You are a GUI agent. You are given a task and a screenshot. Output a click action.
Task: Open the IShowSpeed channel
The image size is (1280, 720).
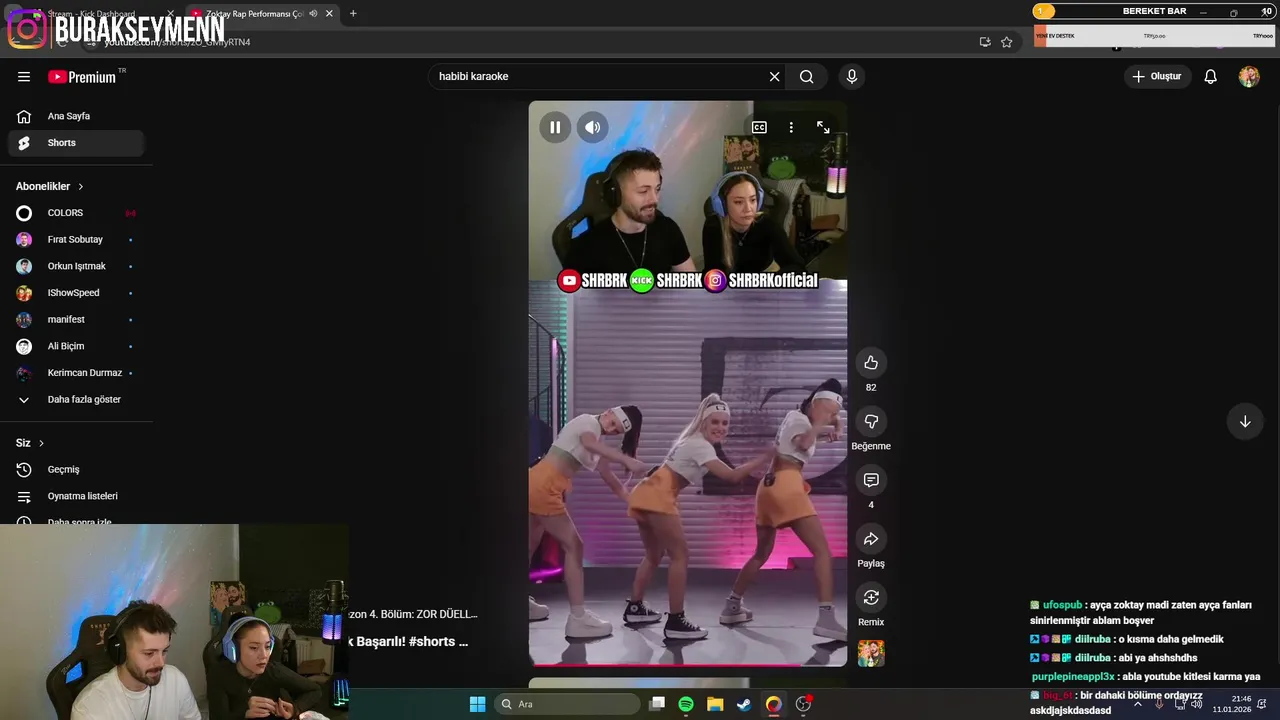coord(76,293)
